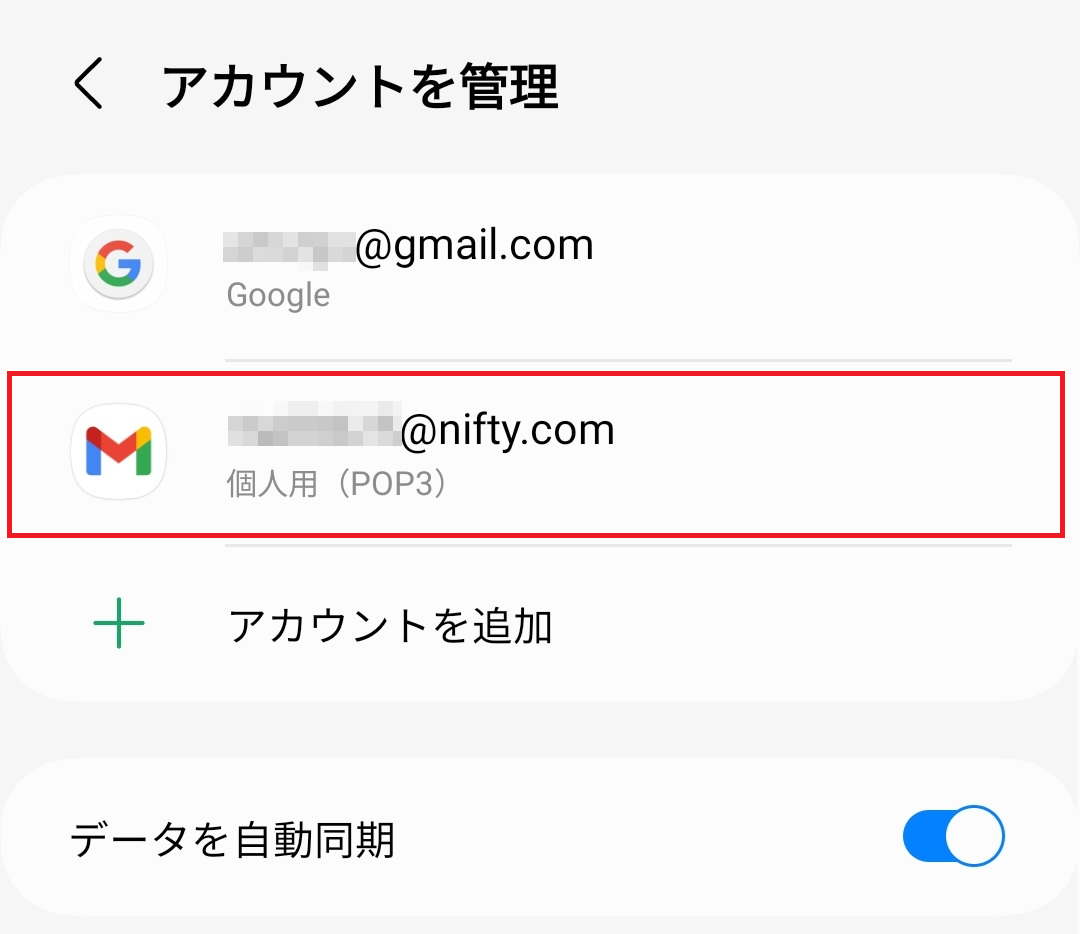This screenshot has height=934, width=1080.
Task: Select the アカウントを追加 option
Action: point(390,626)
